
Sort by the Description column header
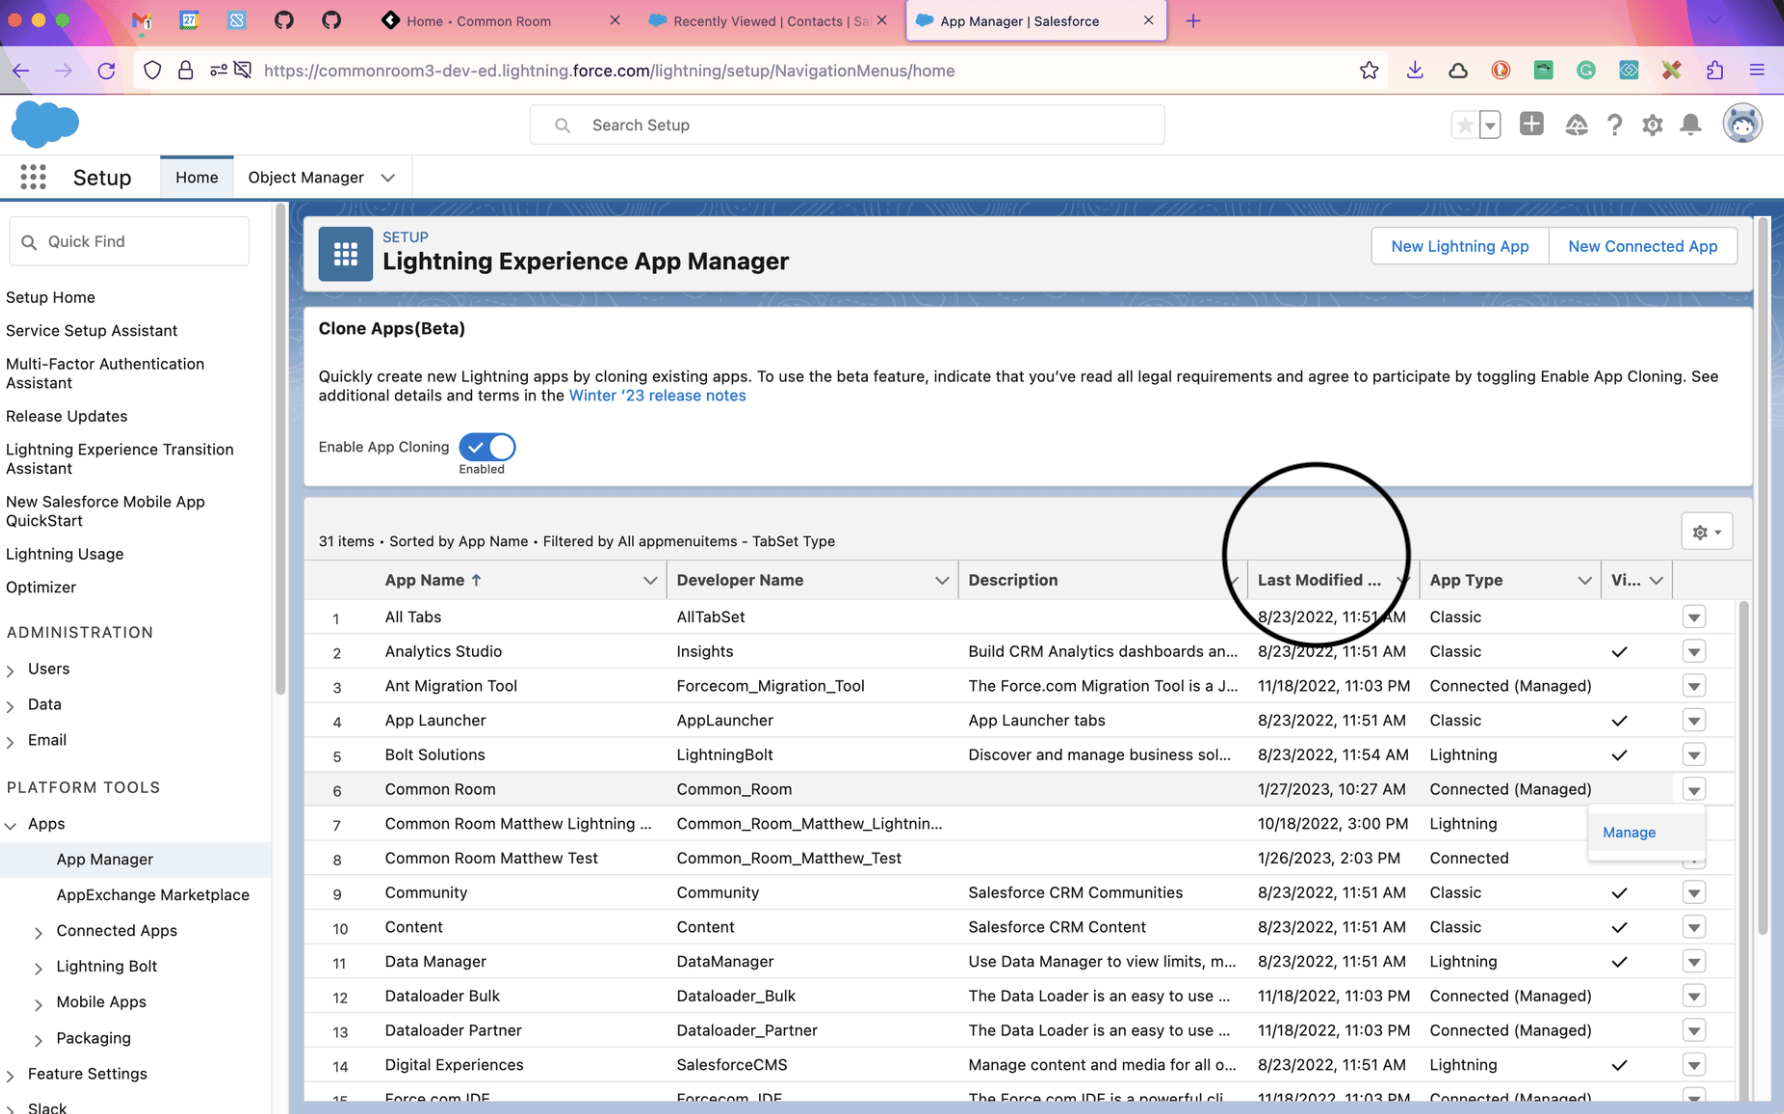1012,580
